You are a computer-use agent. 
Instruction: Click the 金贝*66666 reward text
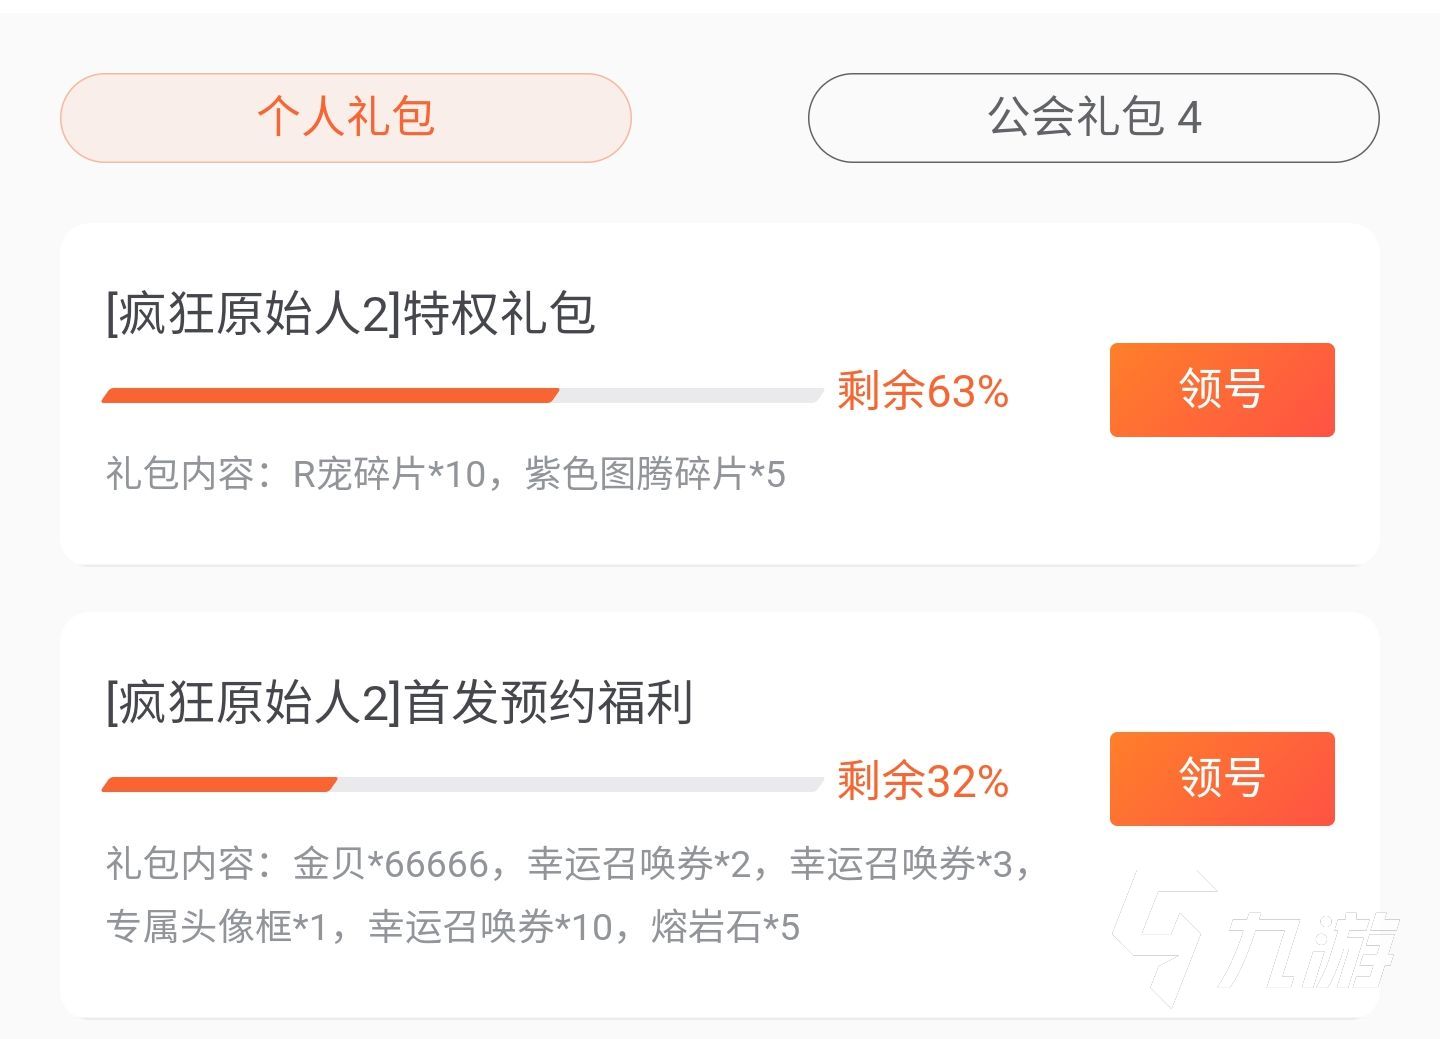click(390, 863)
